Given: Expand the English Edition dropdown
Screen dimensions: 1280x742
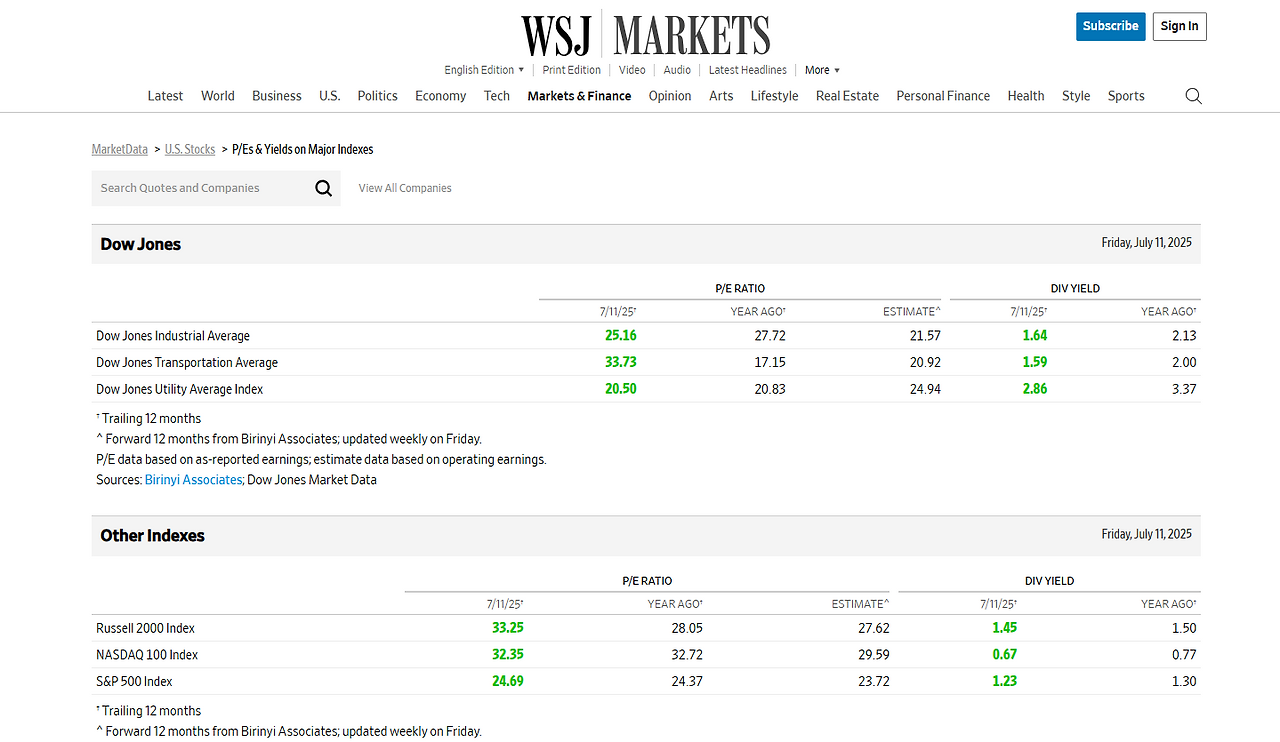Looking at the screenshot, I should tap(484, 70).
